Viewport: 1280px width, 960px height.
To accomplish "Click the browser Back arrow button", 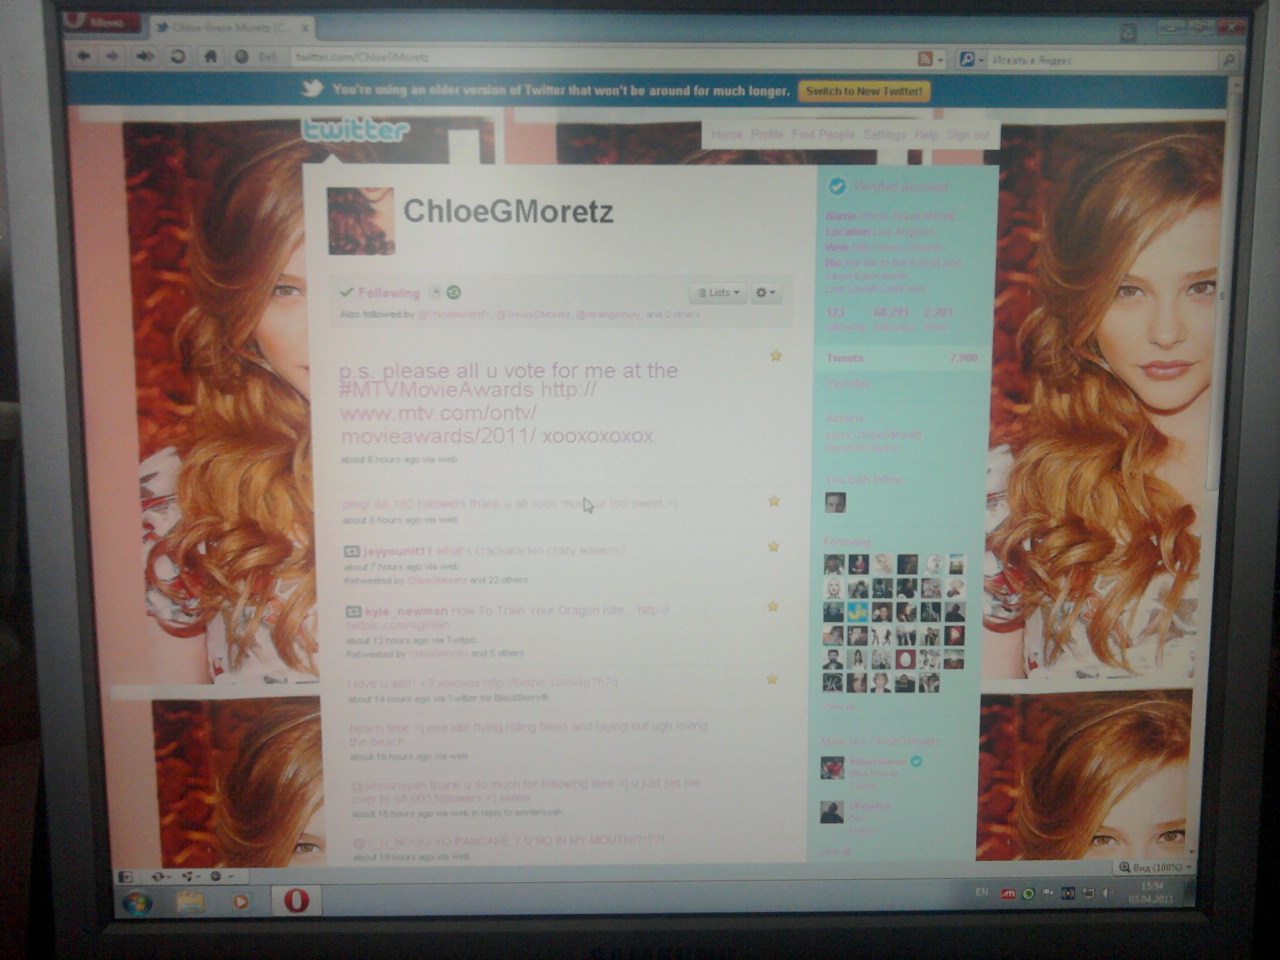I will [84, 57].
